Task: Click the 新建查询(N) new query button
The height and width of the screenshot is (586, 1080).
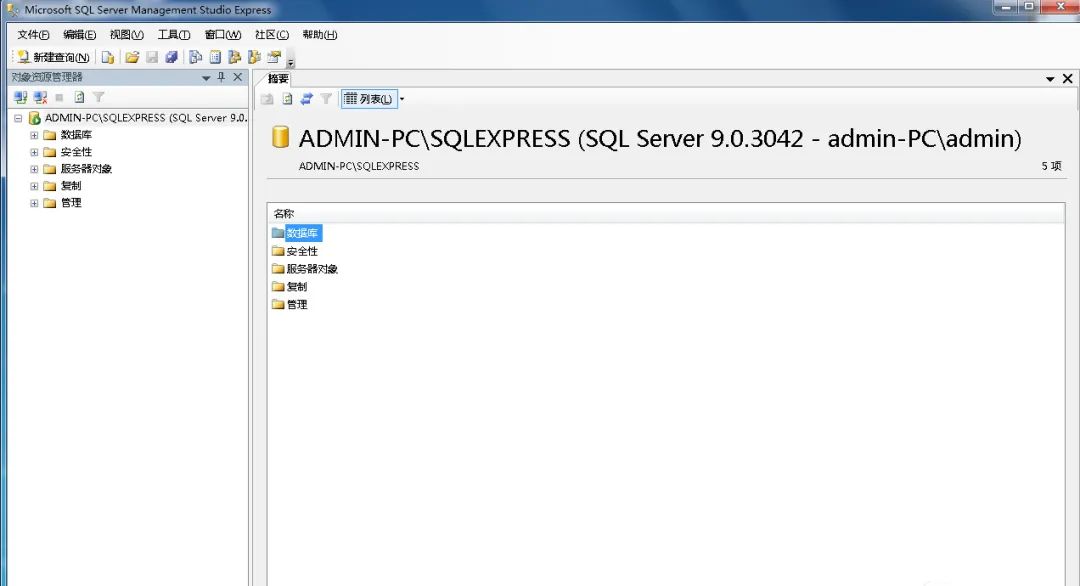Action: 53,57
